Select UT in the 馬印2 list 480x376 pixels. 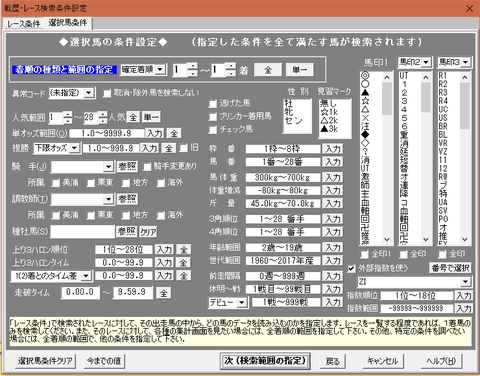(404, 76)
